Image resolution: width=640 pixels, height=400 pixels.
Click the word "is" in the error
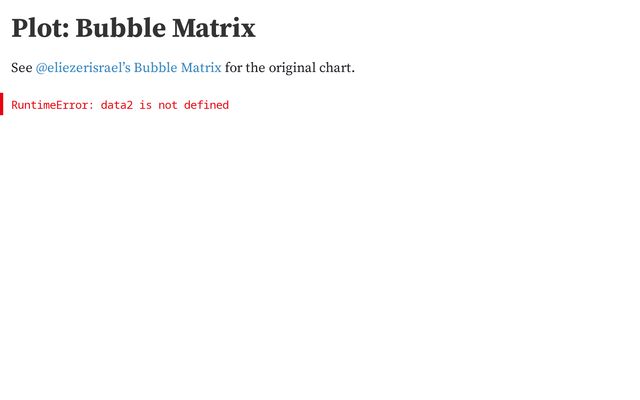[x=145, y=105]
